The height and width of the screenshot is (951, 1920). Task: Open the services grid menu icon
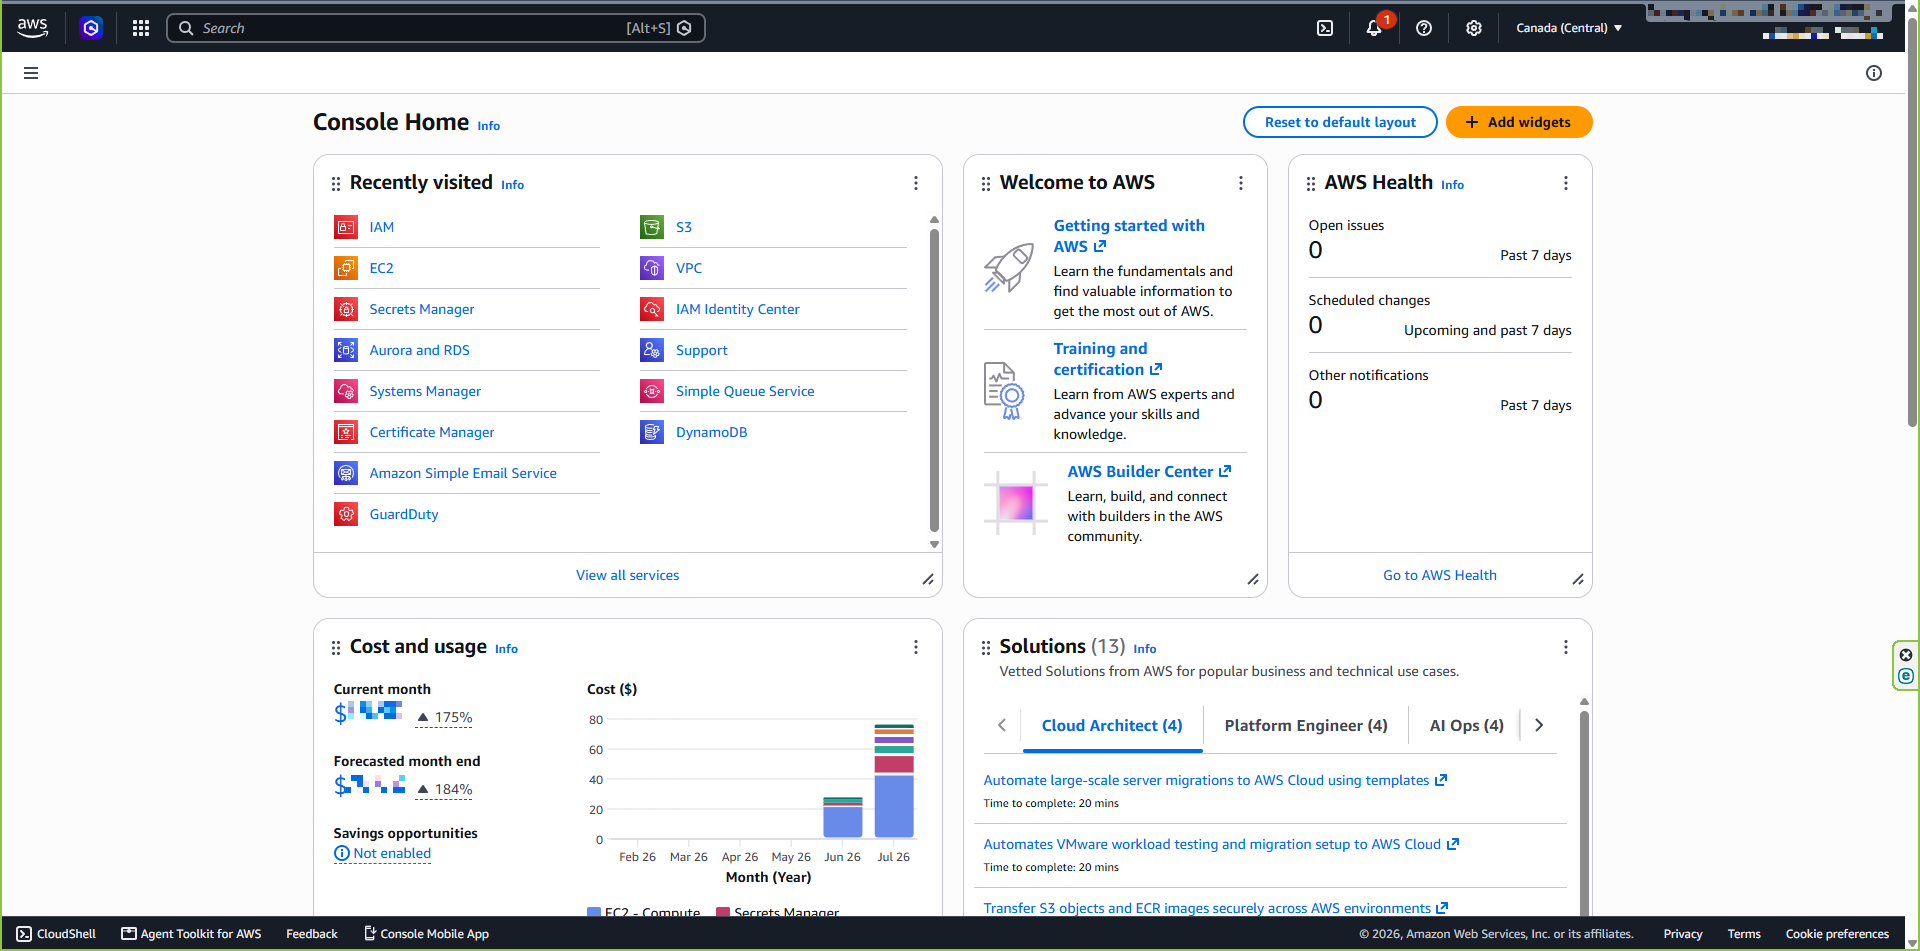pyautogui.click(x=141, y=28)
